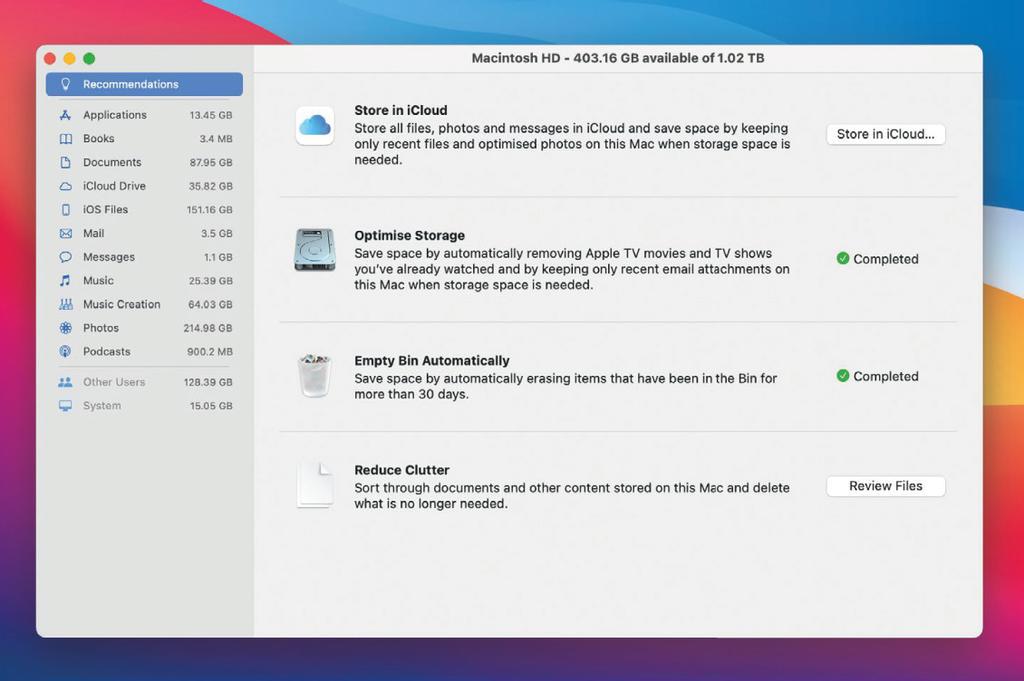The image size is (1024, 681).
Task: Click the iOS Files phone icon
Action: [65, 210]
